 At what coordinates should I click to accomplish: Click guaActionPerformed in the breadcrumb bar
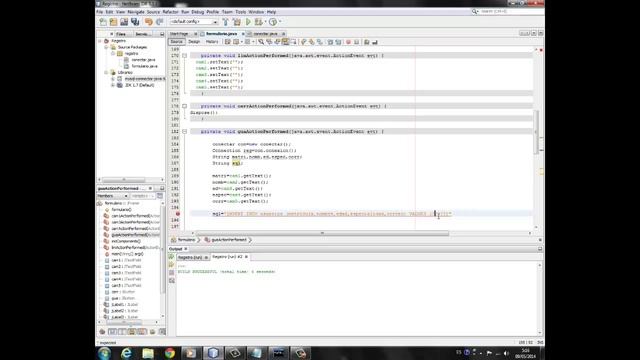click(x=229, y=240)
